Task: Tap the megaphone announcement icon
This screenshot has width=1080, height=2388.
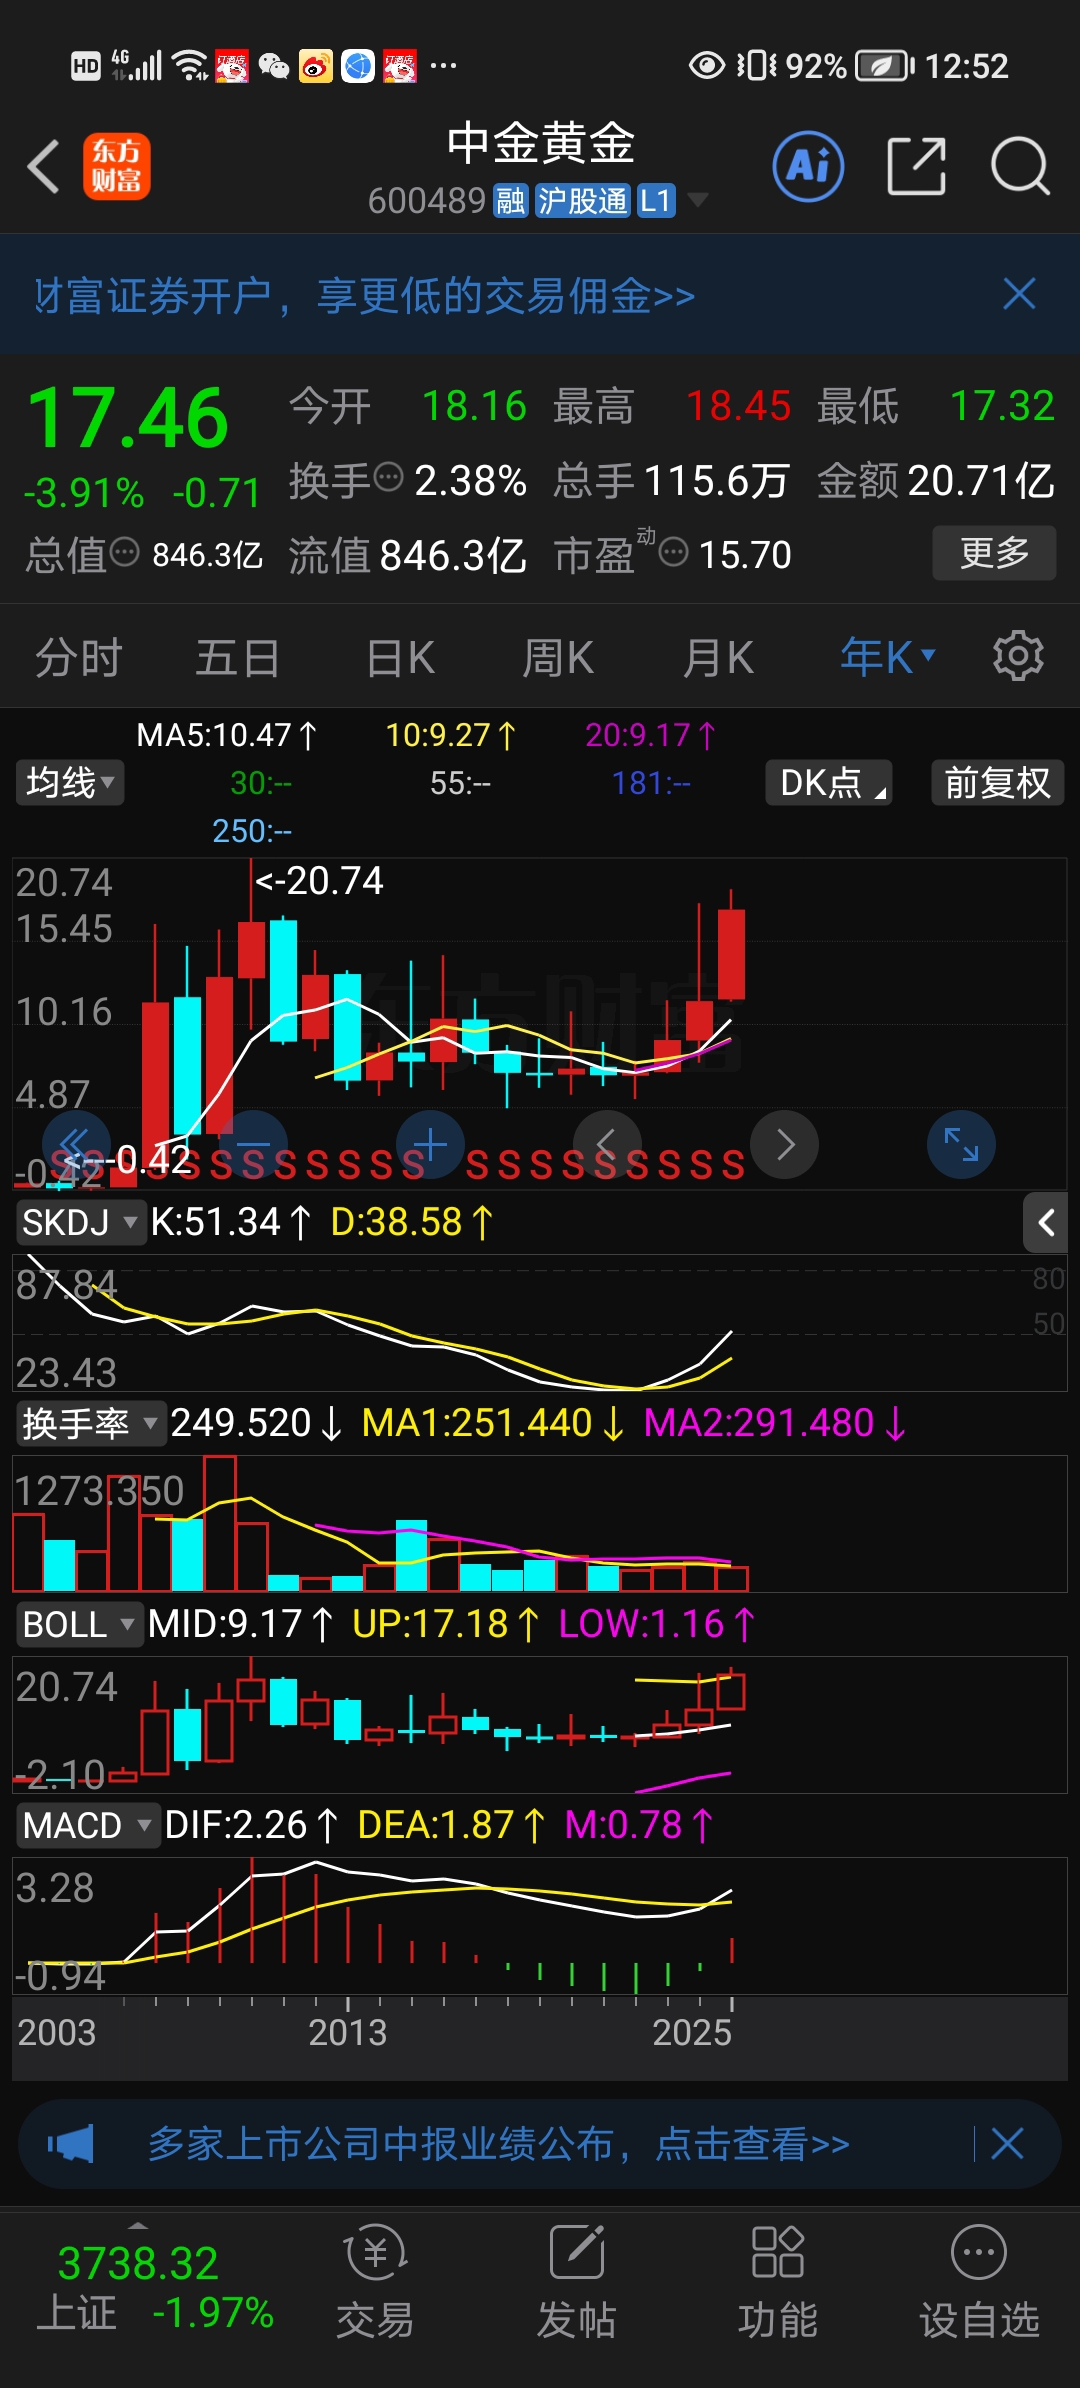Action: pyautogui.click(x=70, y=2144)
